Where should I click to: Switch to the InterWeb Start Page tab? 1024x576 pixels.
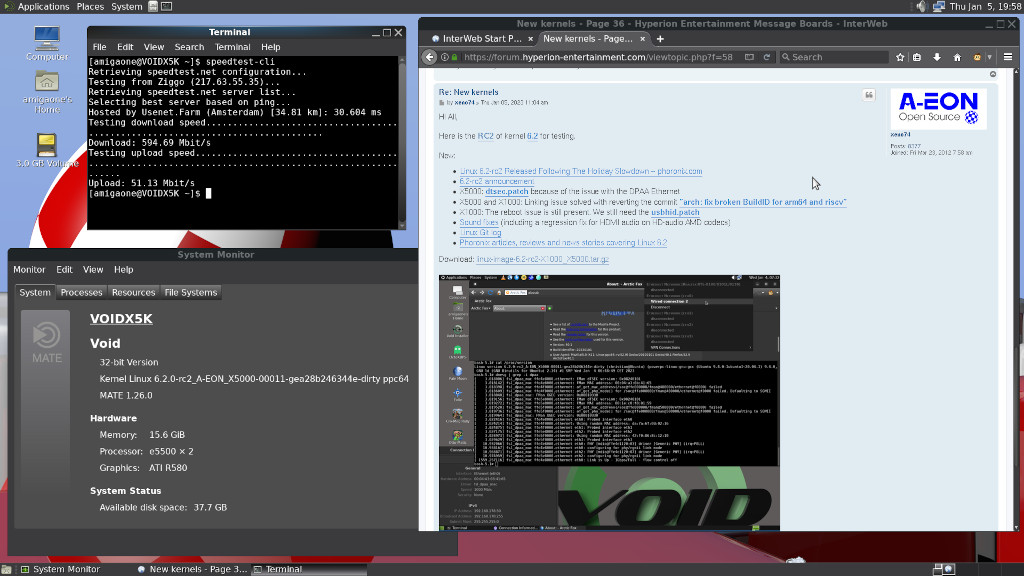[481, 39]
